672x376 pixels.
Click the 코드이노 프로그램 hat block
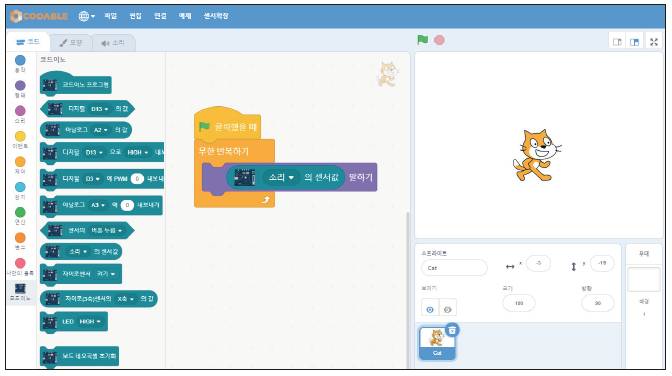coord(76,84)
